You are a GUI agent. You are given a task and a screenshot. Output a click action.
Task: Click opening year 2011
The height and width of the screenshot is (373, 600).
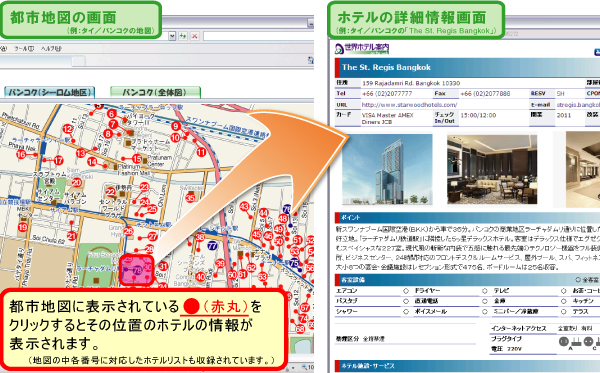pos(564,115)
